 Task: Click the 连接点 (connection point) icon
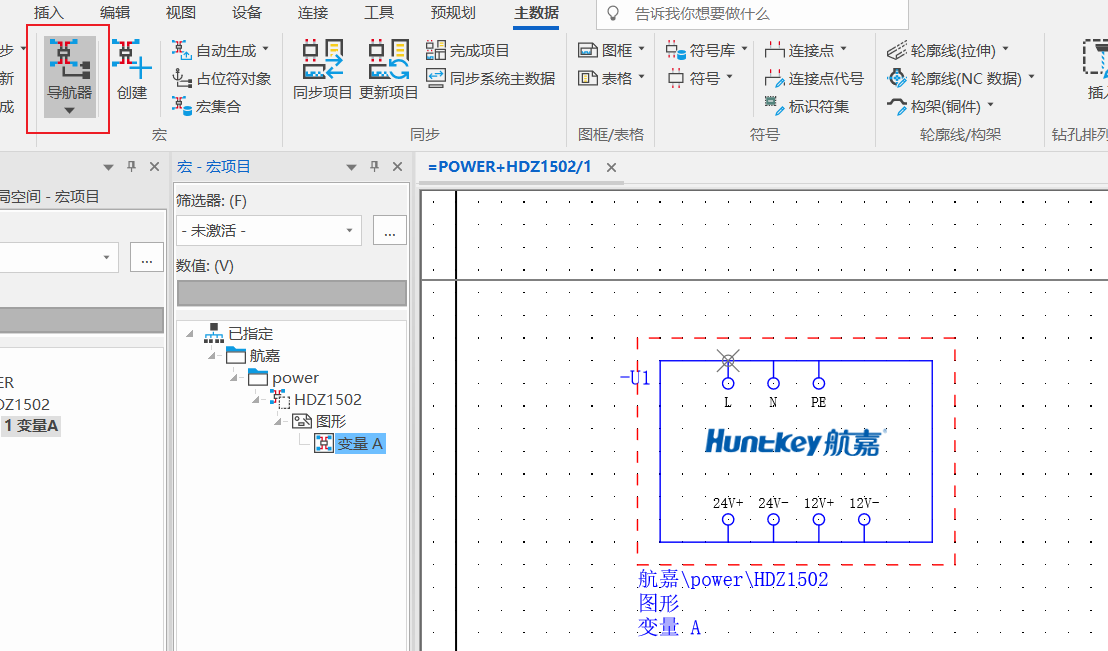(774, 50)
